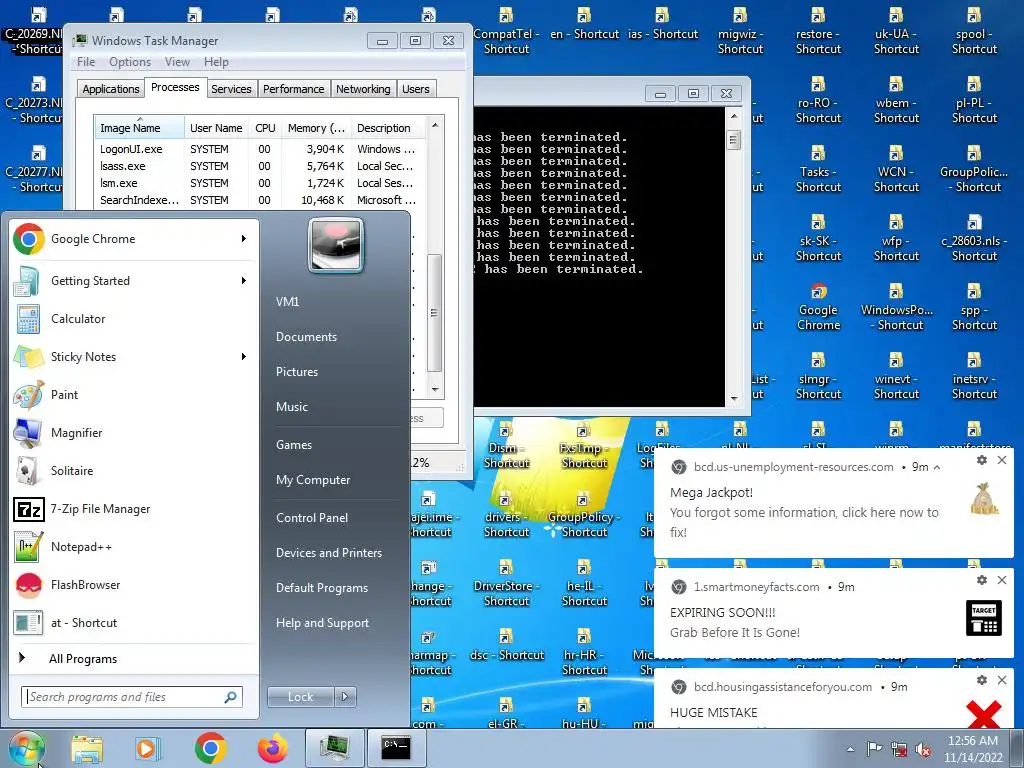Click the network tray icon
The width and height of the screenshot is (1024, 768).
pos(899,750)
